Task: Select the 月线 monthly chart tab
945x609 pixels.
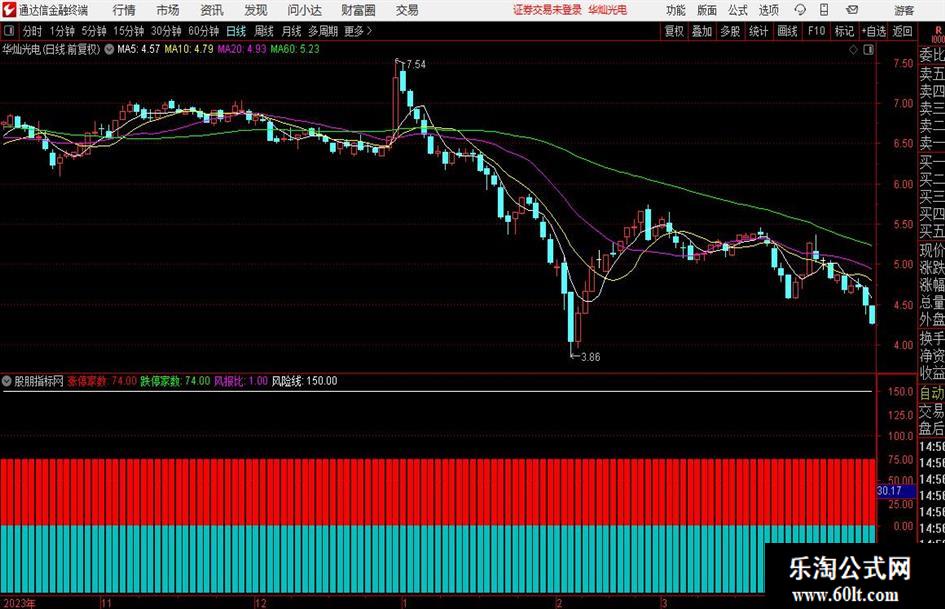Action: [292, 31]
